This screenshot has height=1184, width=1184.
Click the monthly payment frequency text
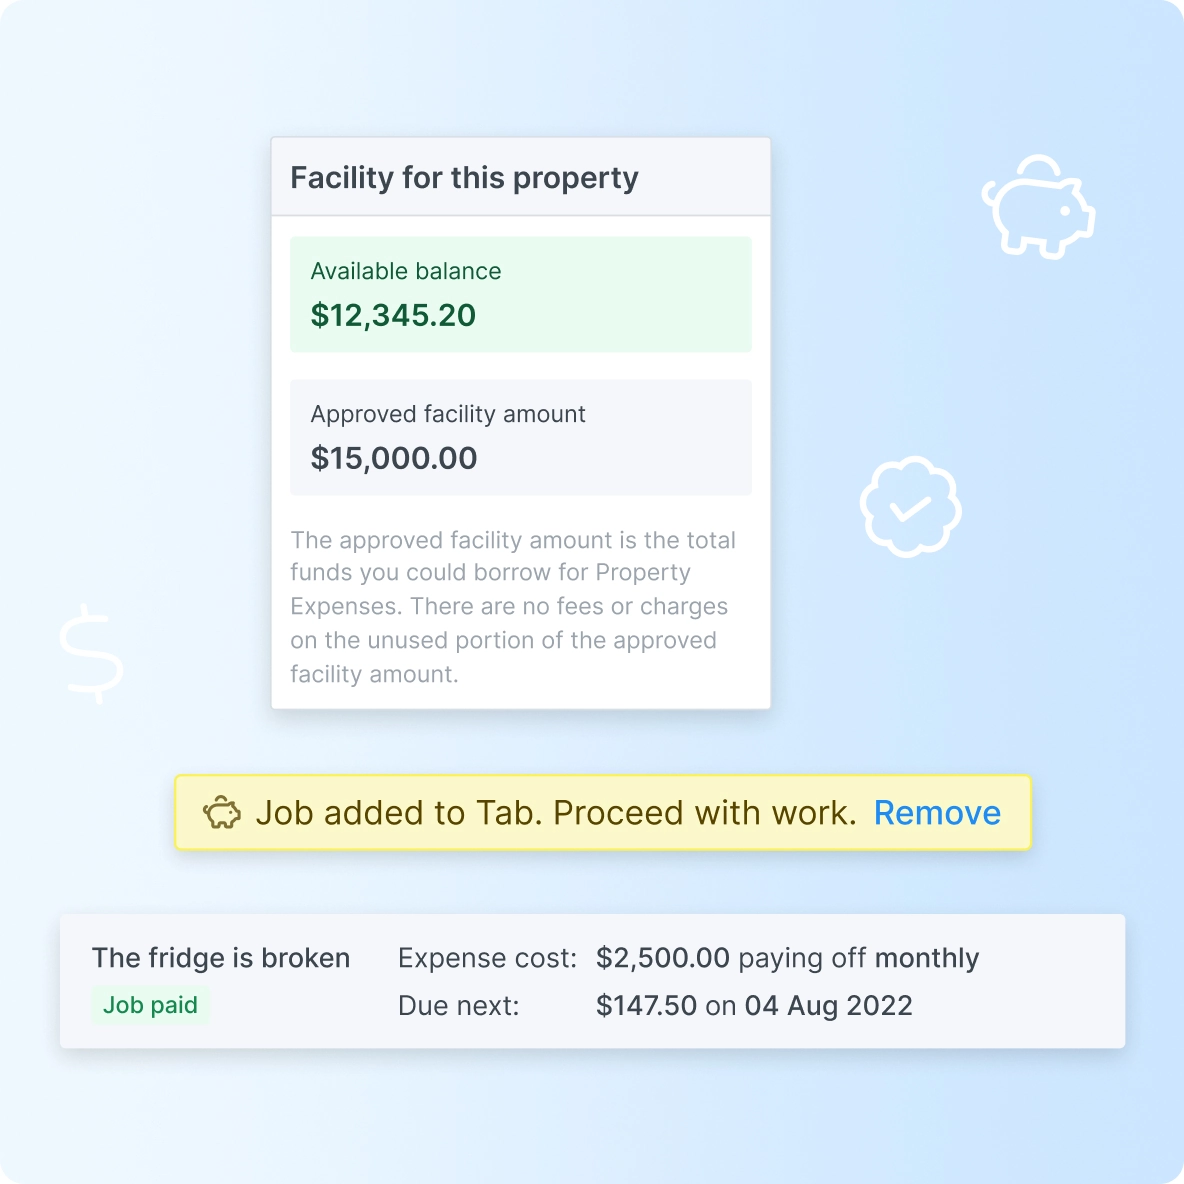[x=926, y=958]
